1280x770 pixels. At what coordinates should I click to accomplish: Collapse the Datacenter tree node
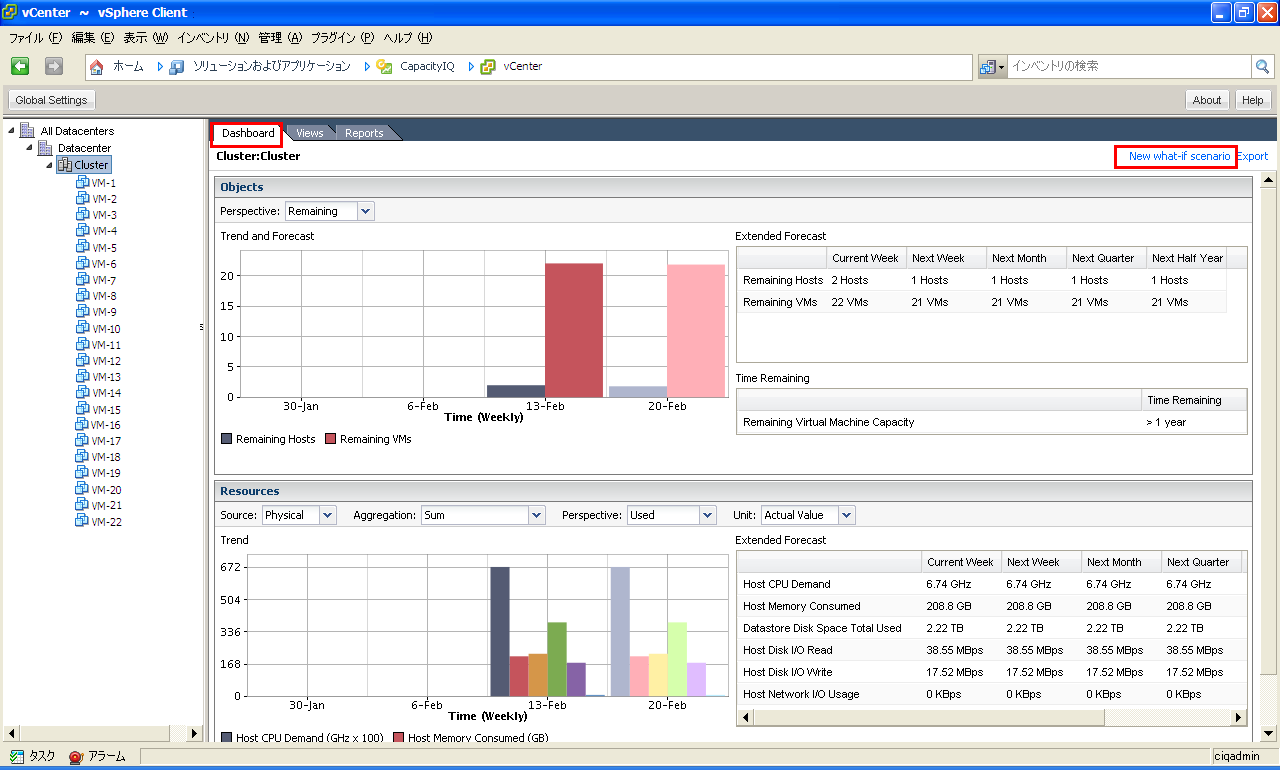pyautogui.click(x=29, y=148)
